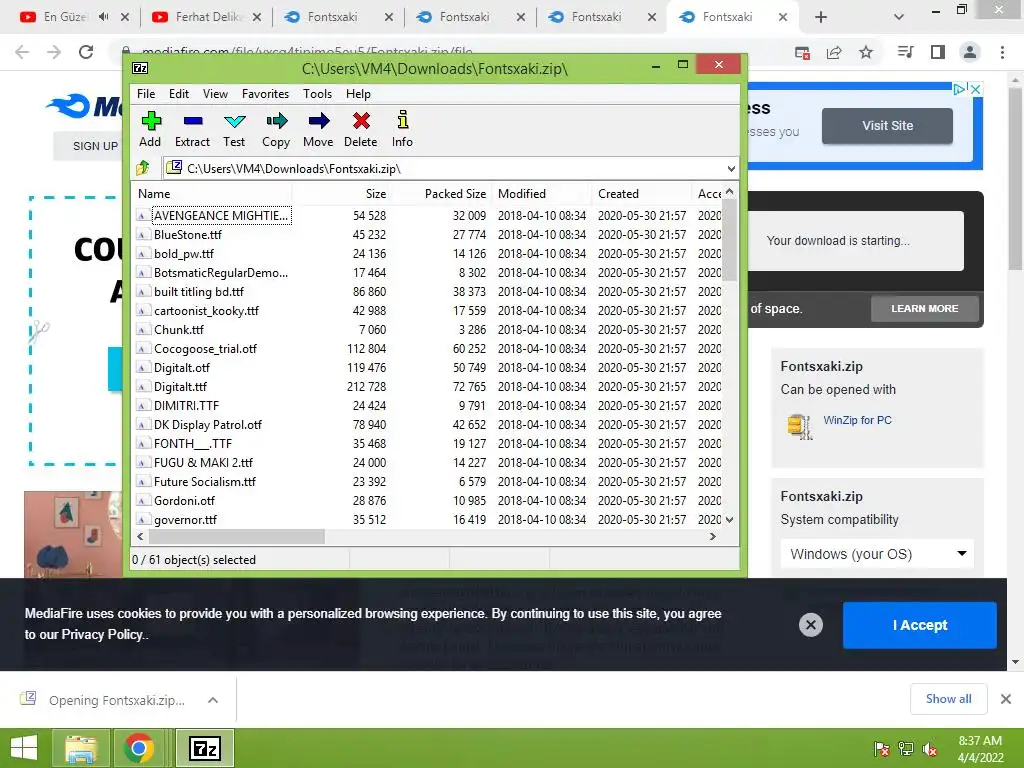Open the Windows (your OS) dropdown
This screenshot has height=768, width=1024.
tap(877, 554)
